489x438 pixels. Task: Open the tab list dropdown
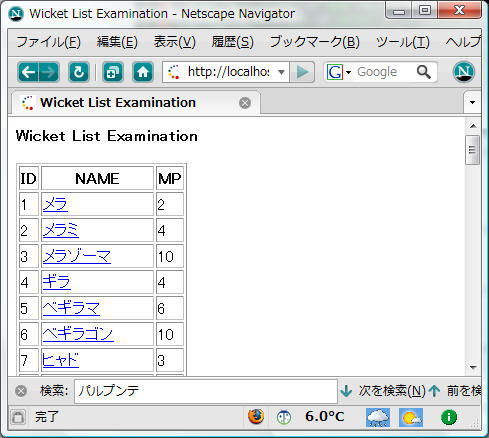click(472, 102)
